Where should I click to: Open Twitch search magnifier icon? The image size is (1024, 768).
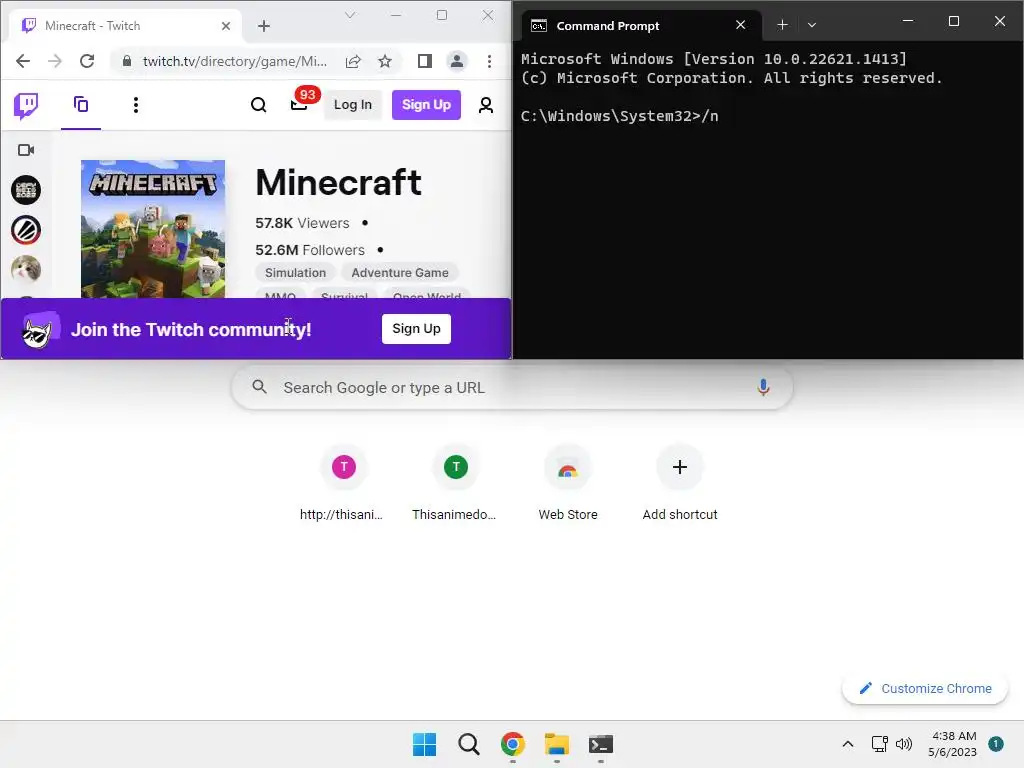pyautogui.click(x=259, y=105)
